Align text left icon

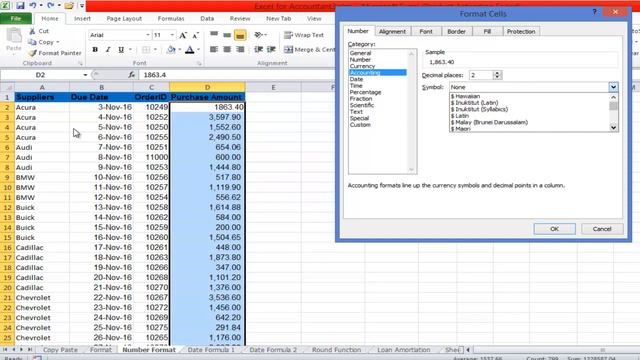pos(214,49)
